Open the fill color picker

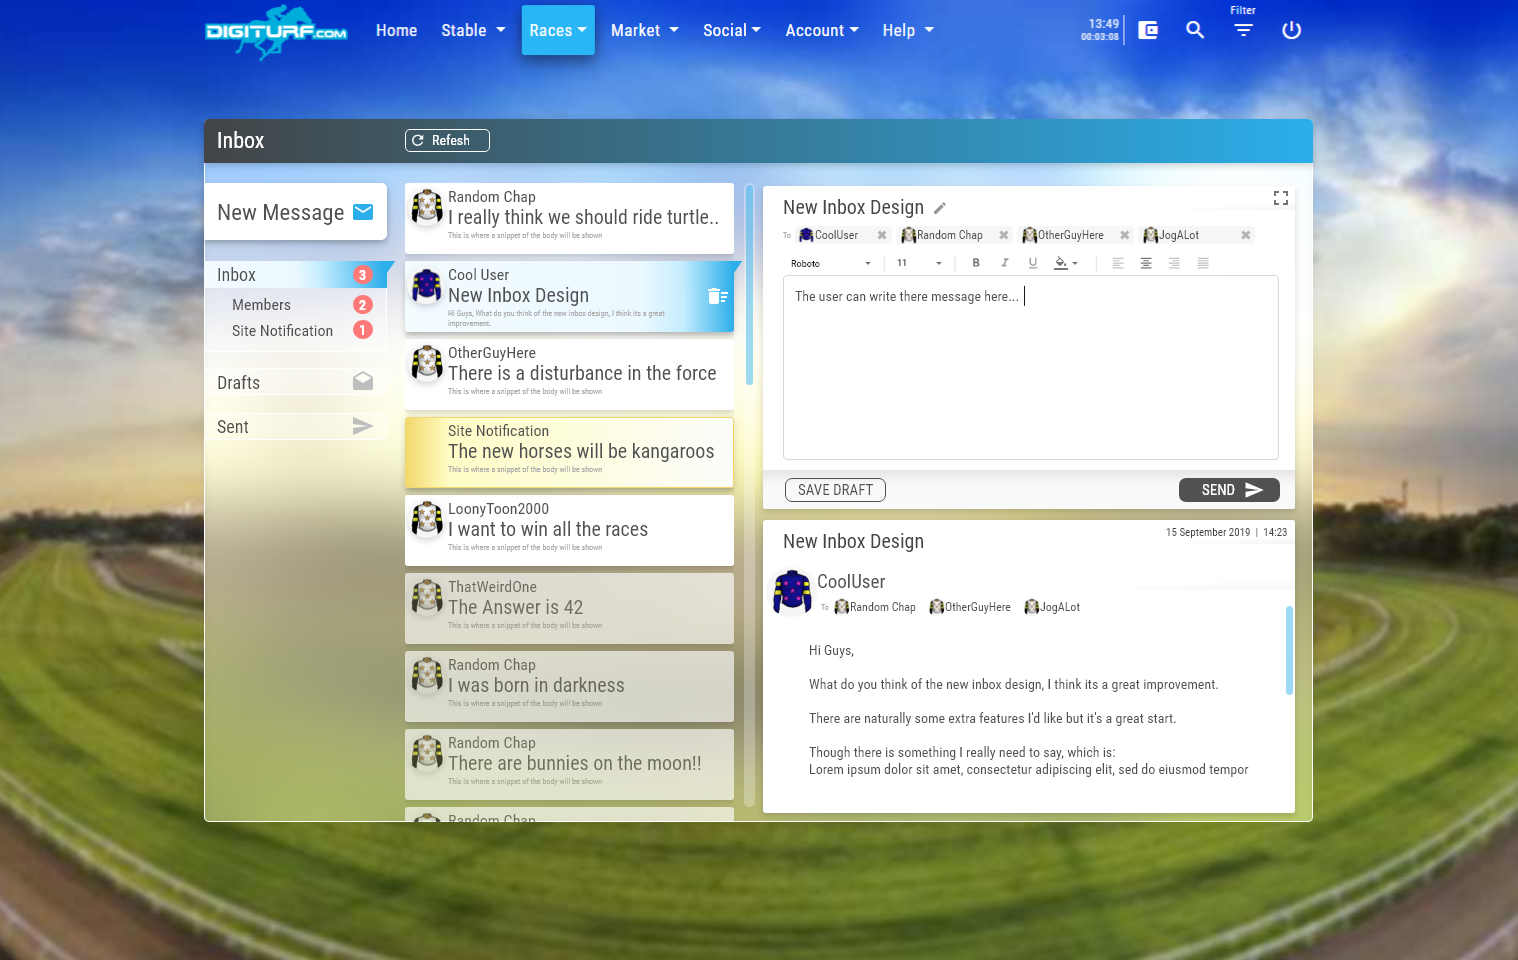coord(1066,263)
